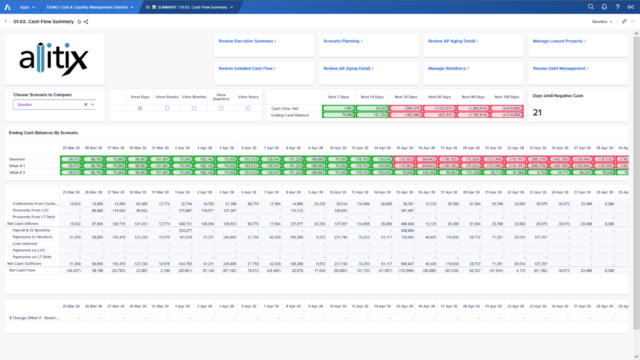Click the Proceeds from LT Debt row label
The image size is (640, 360).
pyautogui.click(x=33, y=217)
